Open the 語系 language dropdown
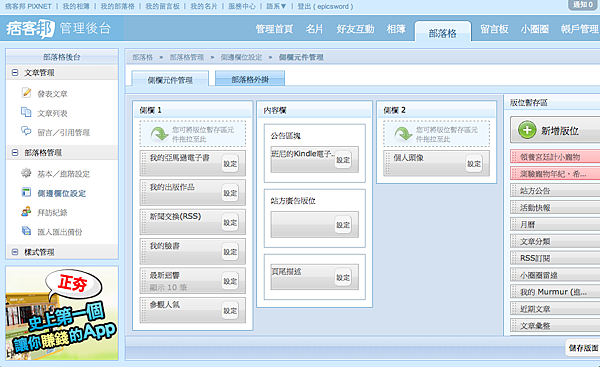600x367 pixels. tap(276, 6)
